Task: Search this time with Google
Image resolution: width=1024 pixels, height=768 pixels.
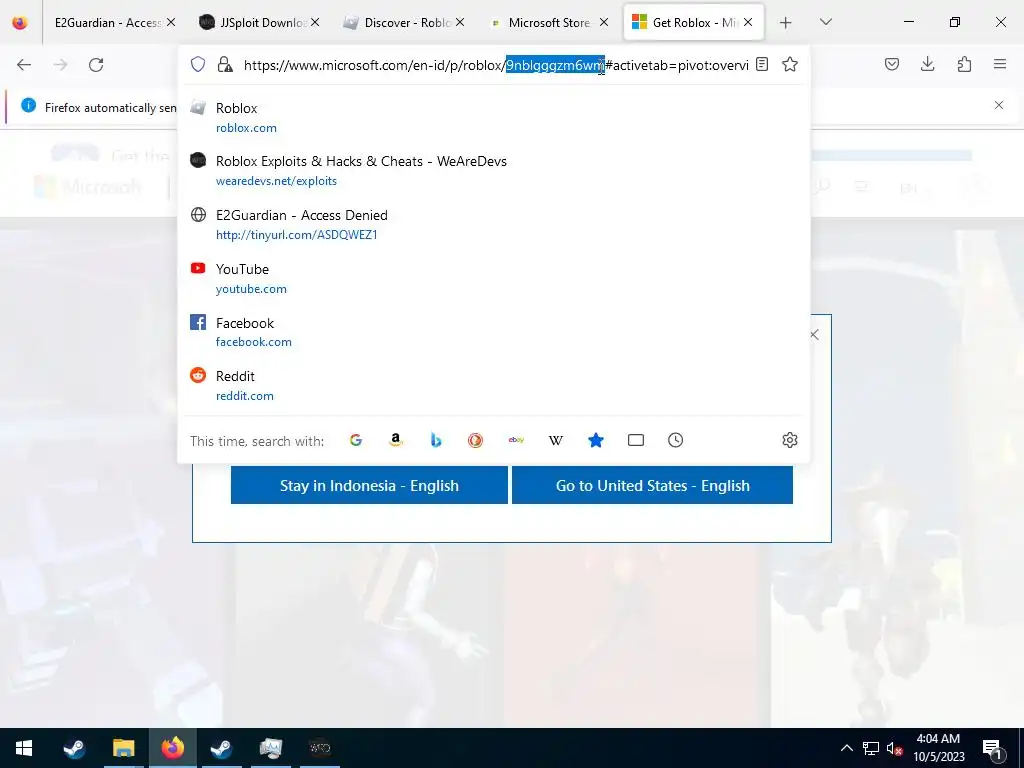Action: (x=356, y=440)
